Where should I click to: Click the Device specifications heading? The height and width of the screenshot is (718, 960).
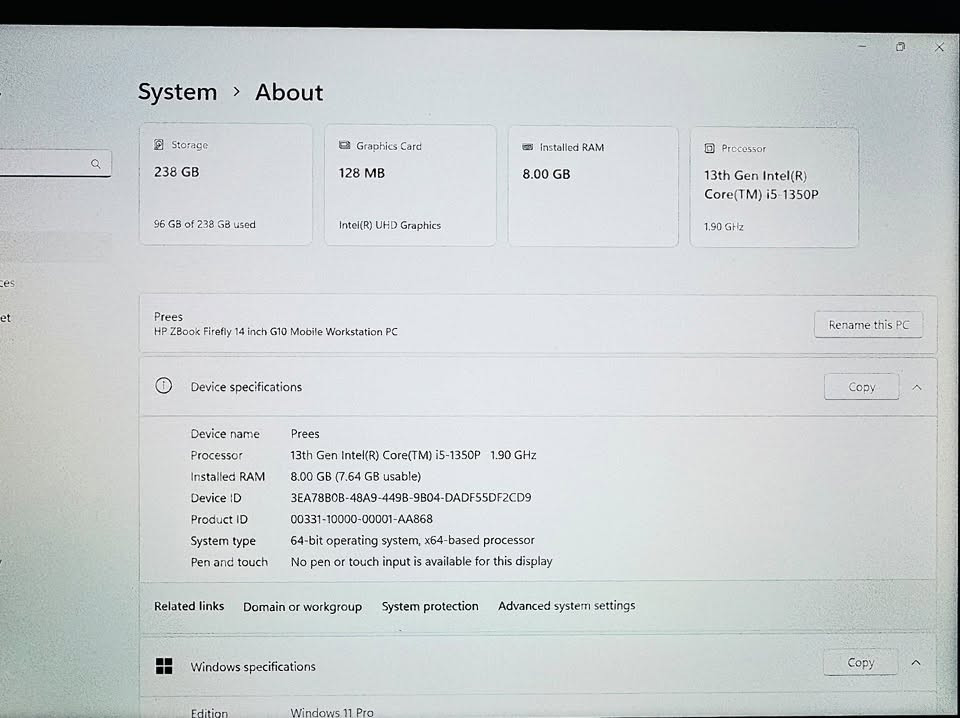click(246, 387)
